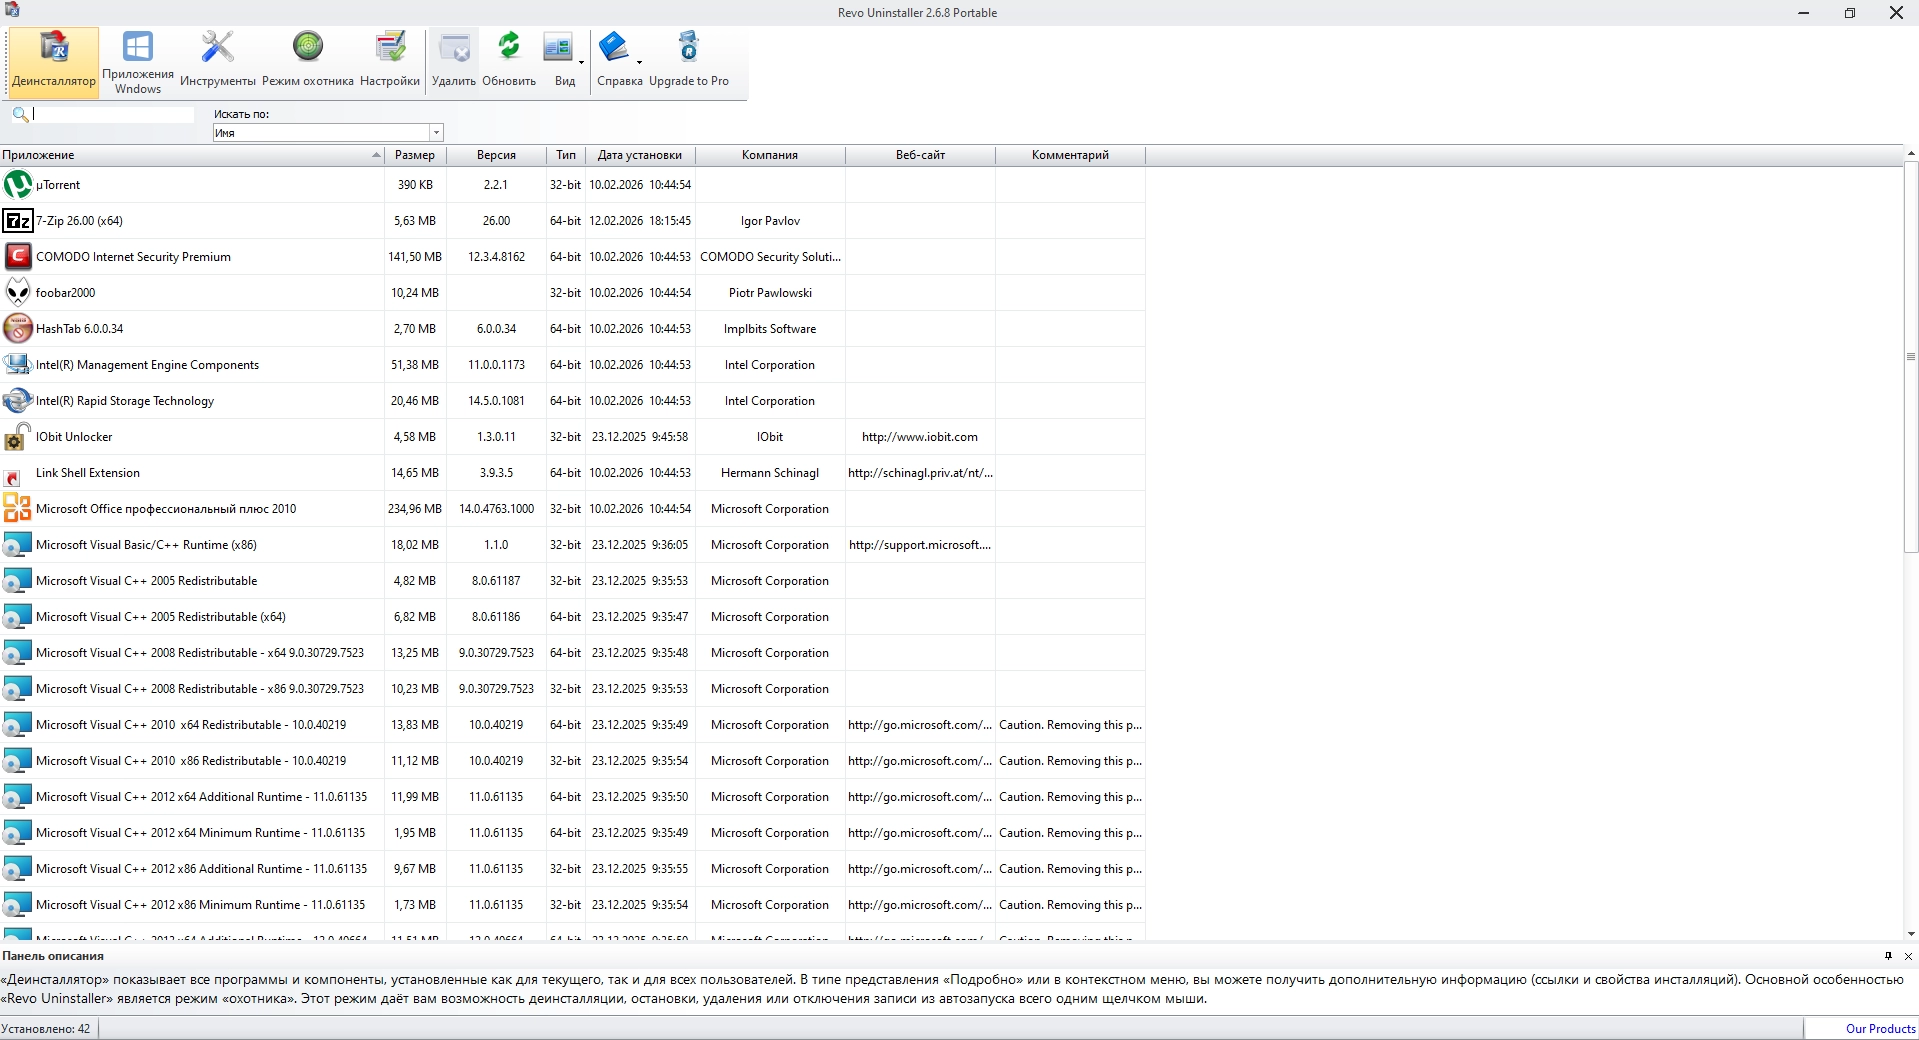Click the Установлено: 42 status text
The image size is (1919, 1040).
point(46,1029)
